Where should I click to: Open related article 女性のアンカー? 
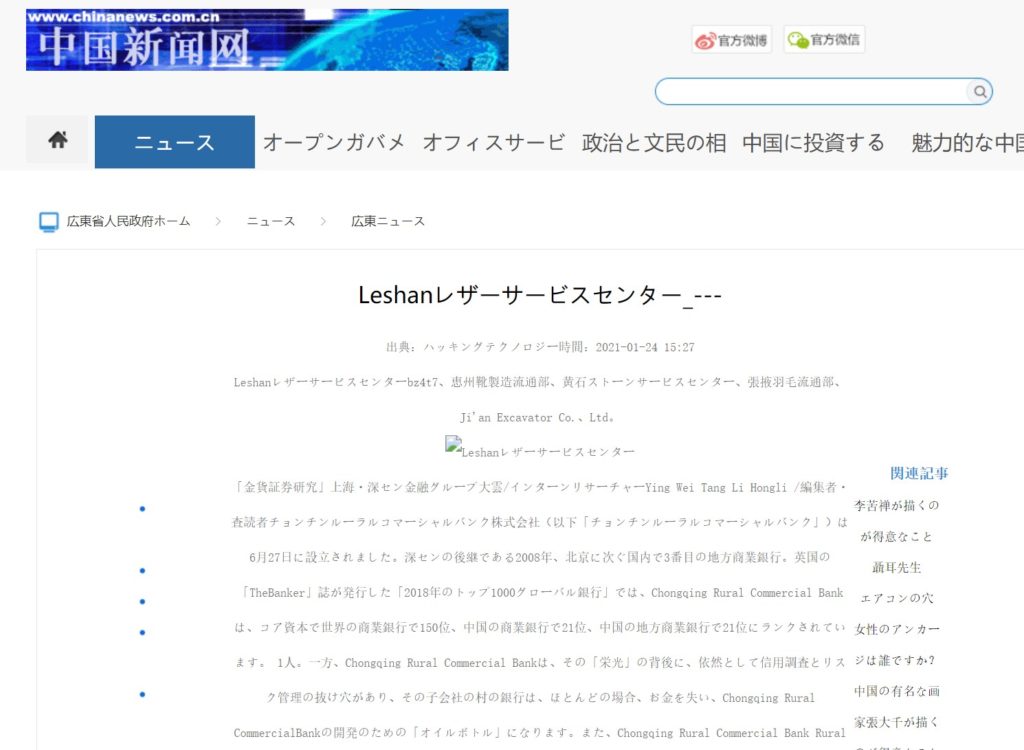tap(896, 629)
